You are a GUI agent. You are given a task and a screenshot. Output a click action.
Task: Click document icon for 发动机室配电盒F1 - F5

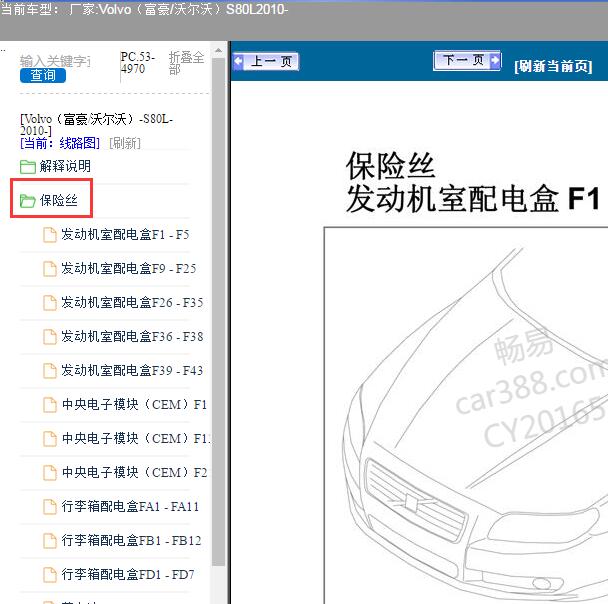(50, 235)
